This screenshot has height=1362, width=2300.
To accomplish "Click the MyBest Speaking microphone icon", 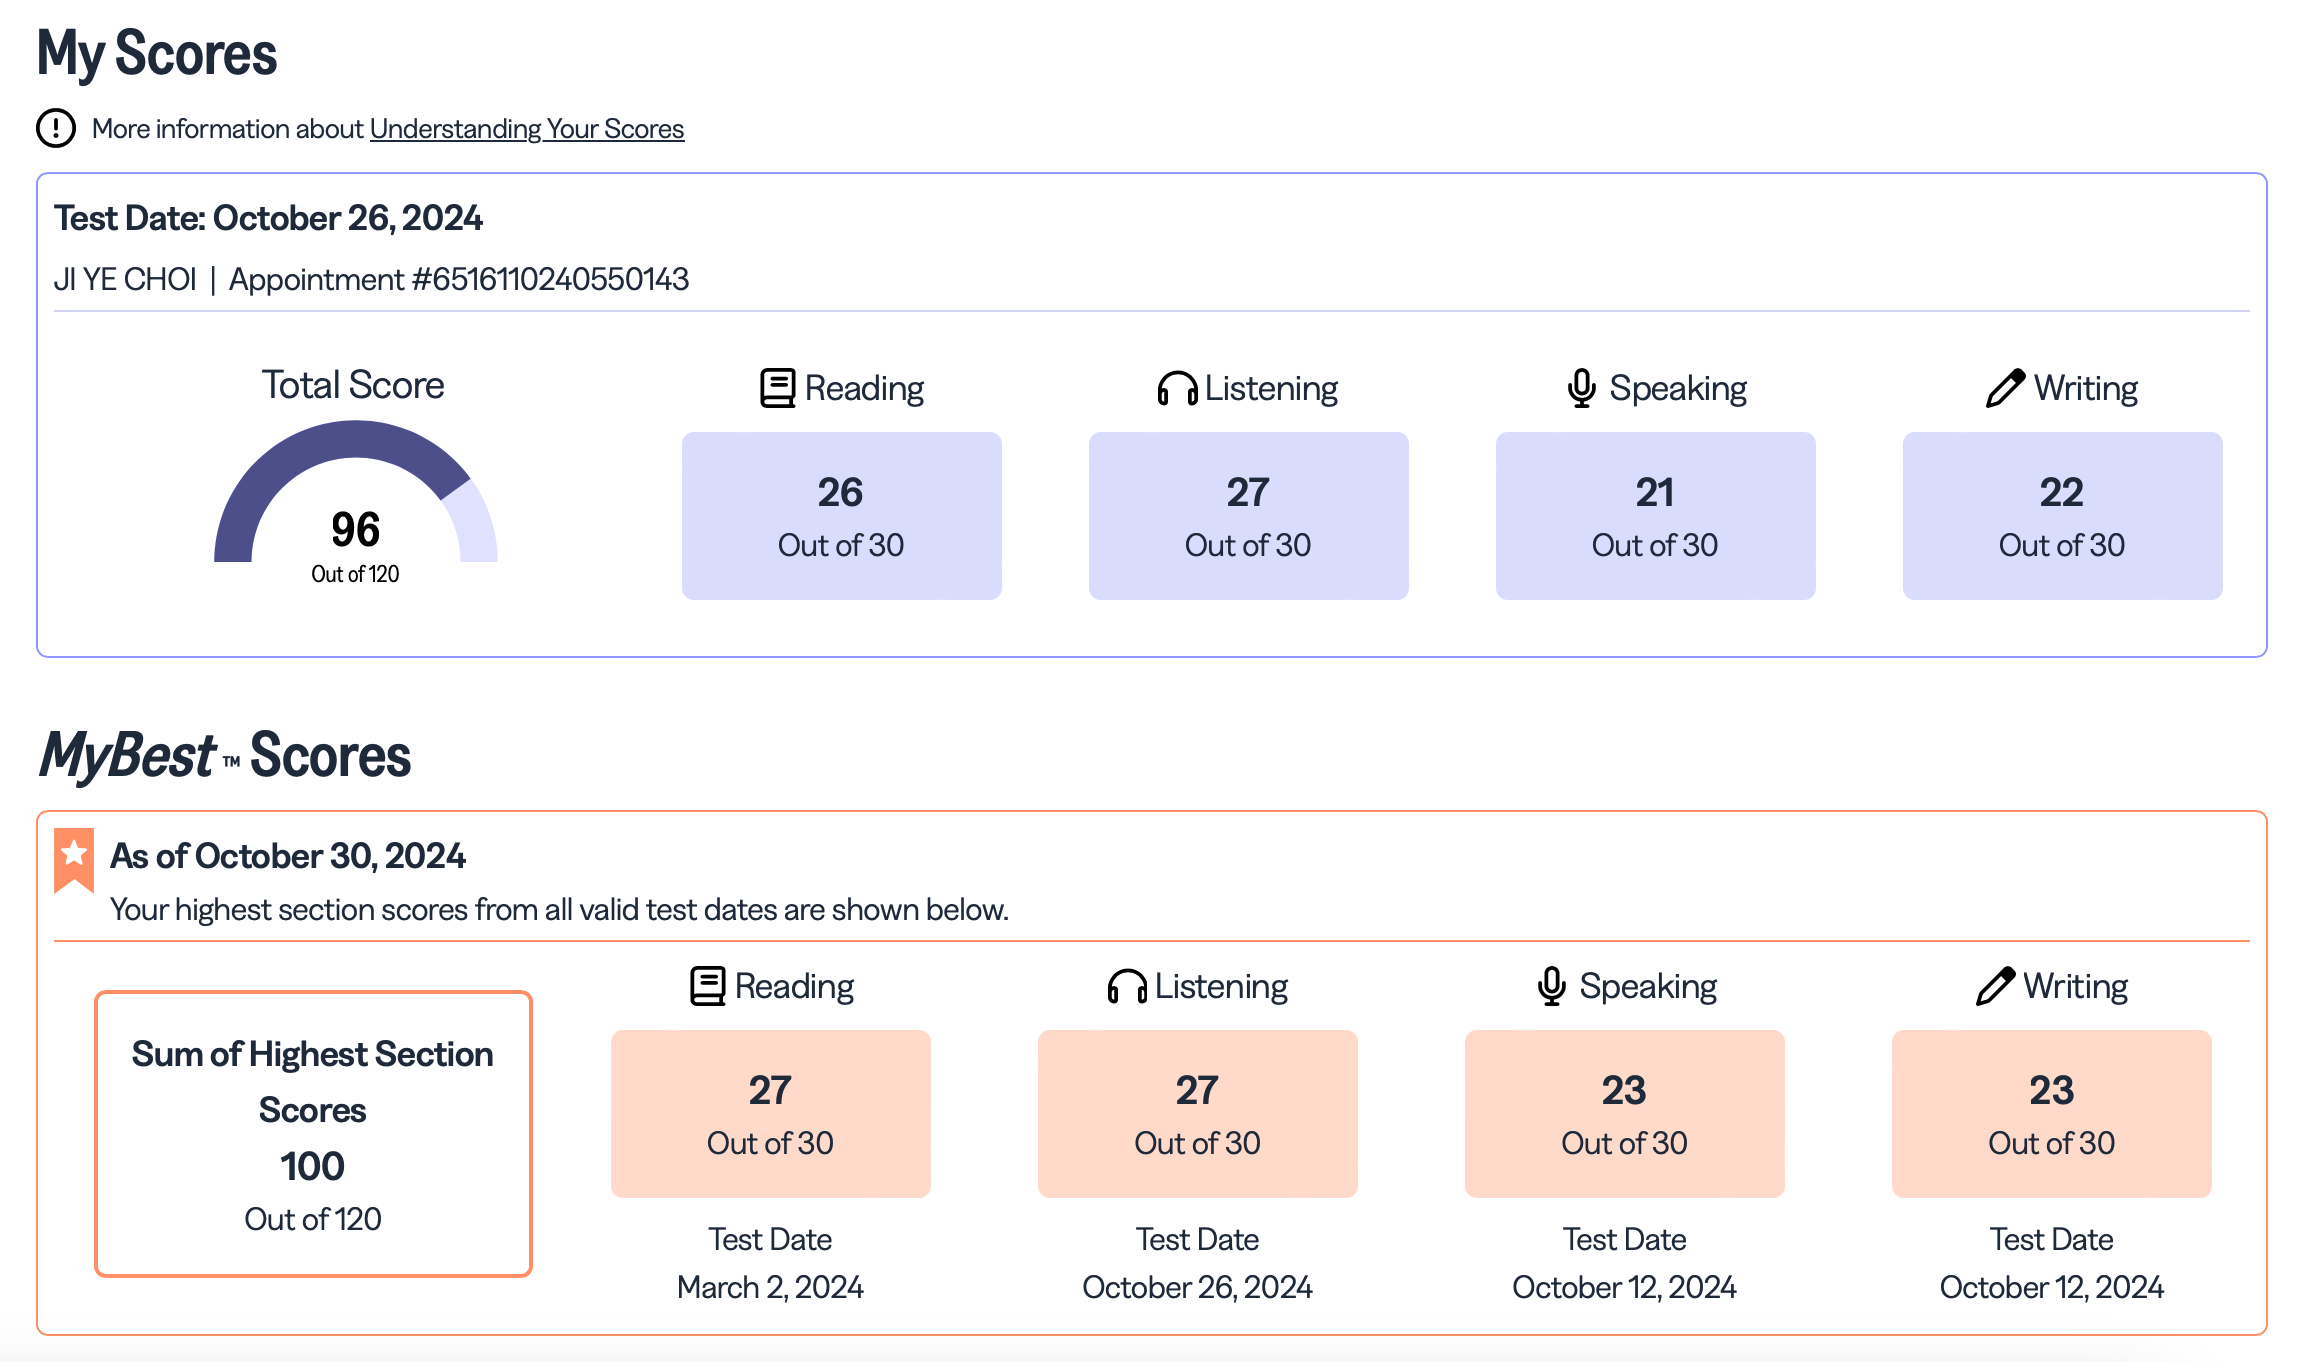I will coord(1551,986).
